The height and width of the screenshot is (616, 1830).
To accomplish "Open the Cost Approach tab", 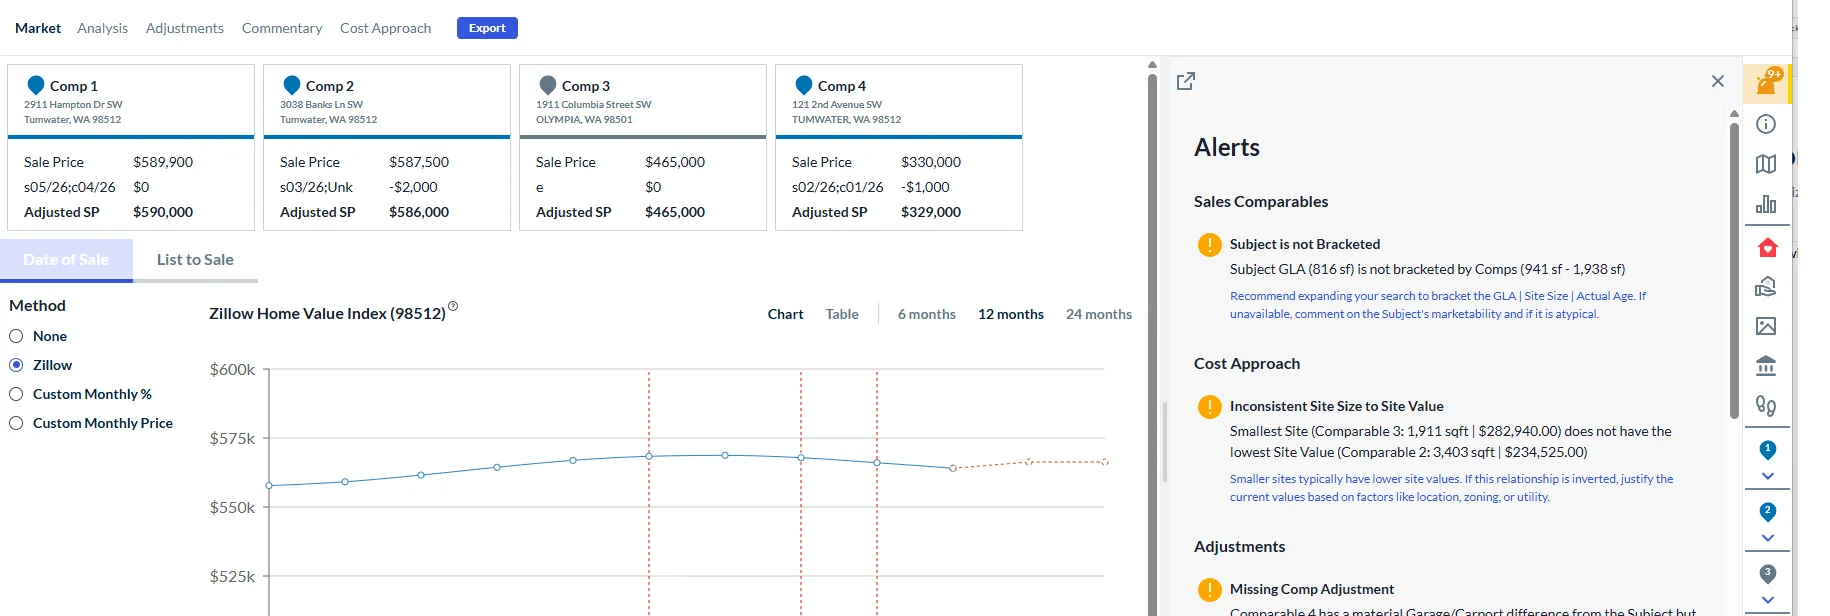I will (x=386, y=28).
